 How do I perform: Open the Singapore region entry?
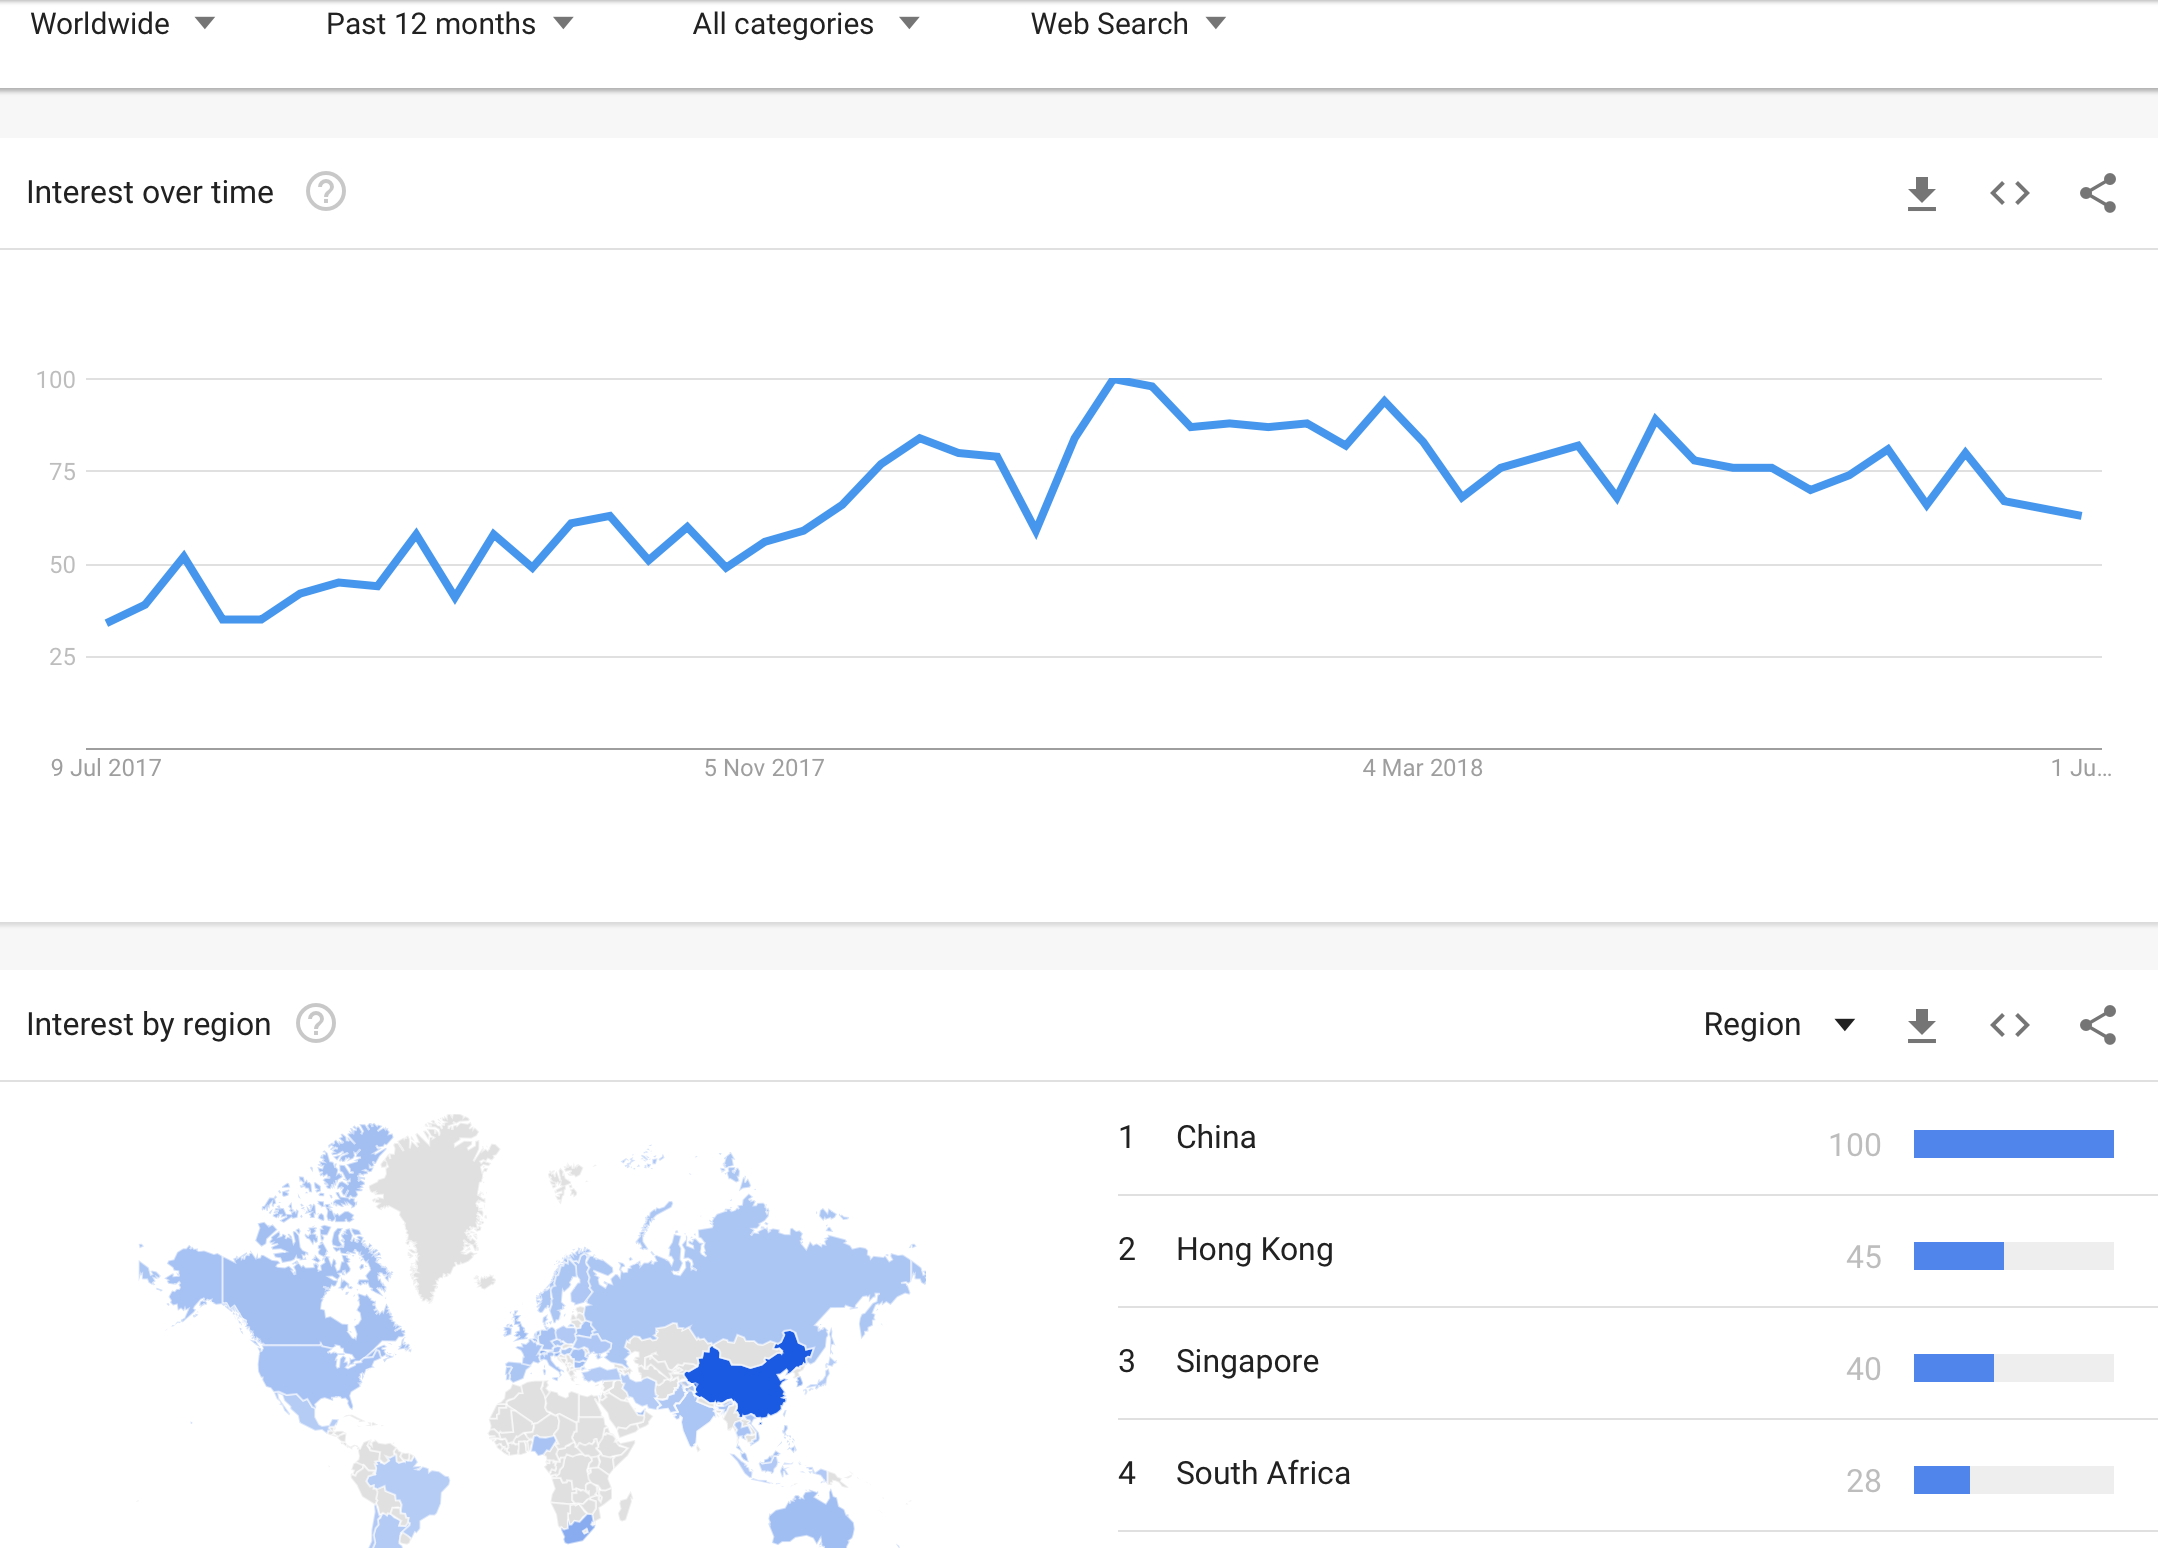click(x=1247, y=1362)
